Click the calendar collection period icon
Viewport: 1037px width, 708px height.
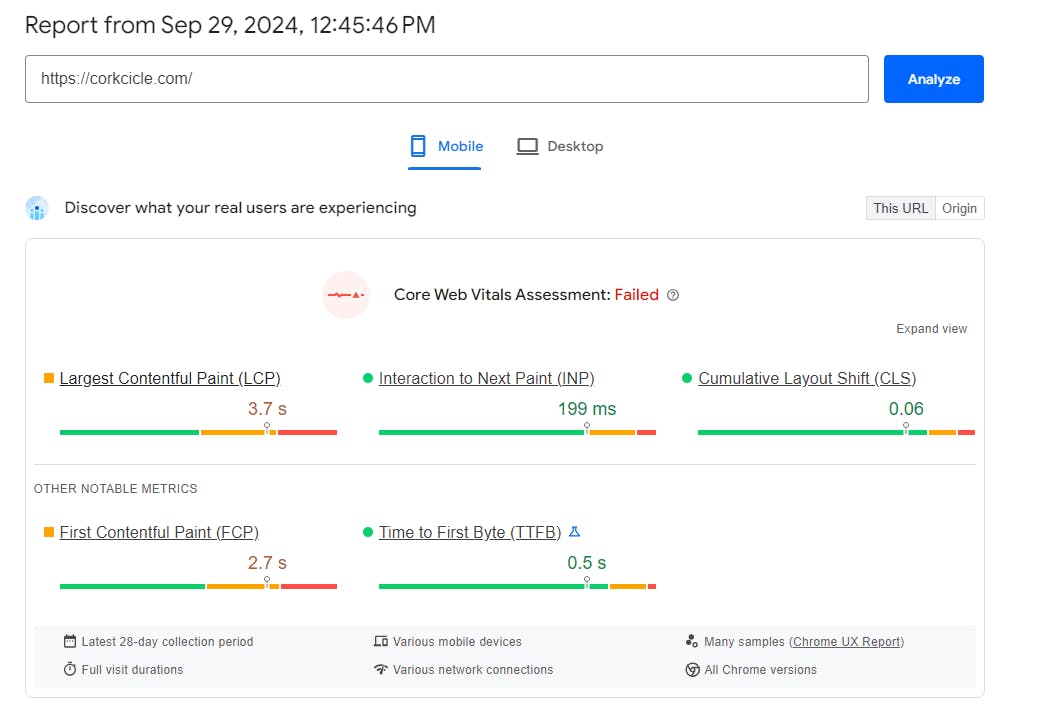tap(69, 641)
